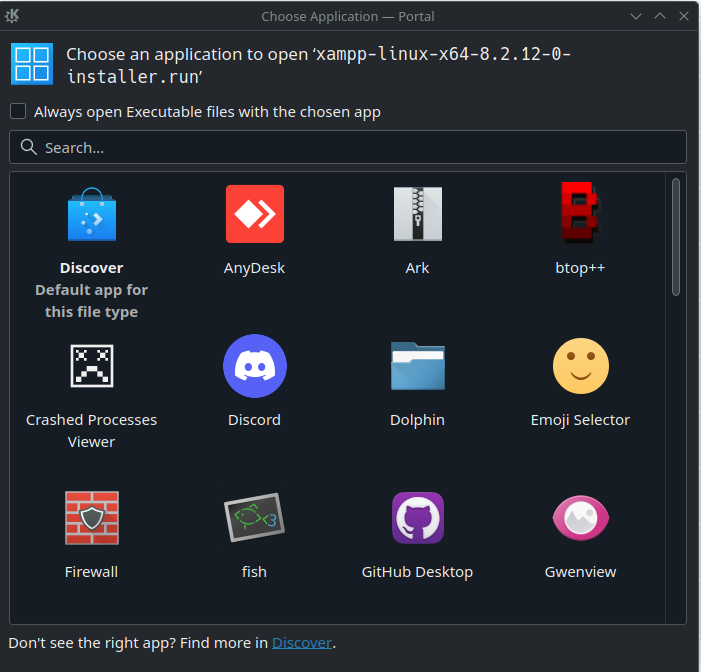Maximize the Choose Application window

point(660,17)
